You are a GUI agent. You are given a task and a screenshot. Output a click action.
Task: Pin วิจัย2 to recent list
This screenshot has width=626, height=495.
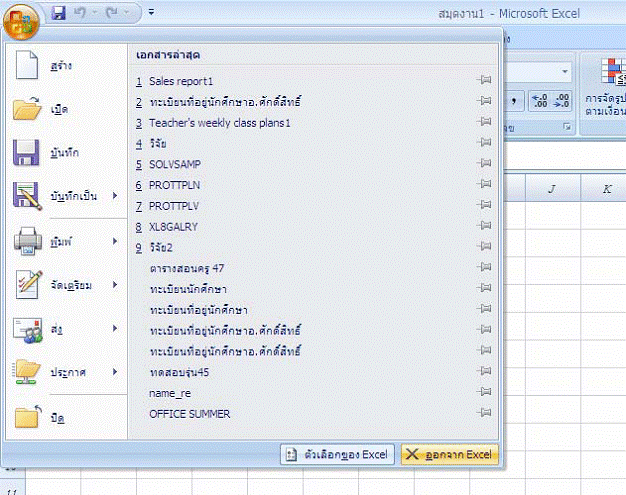[x=484, y=246]
